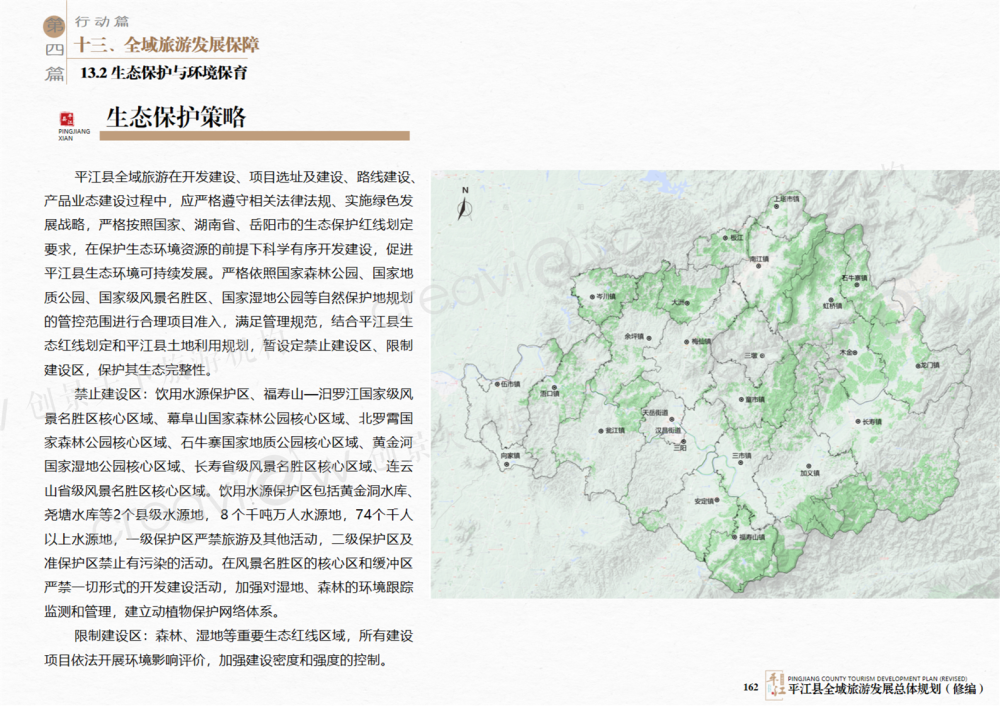Click the footer Pingjiang calligraphy logo
Image resolution: width=1000 pixels, height=706 pixels.
[775, 683]
